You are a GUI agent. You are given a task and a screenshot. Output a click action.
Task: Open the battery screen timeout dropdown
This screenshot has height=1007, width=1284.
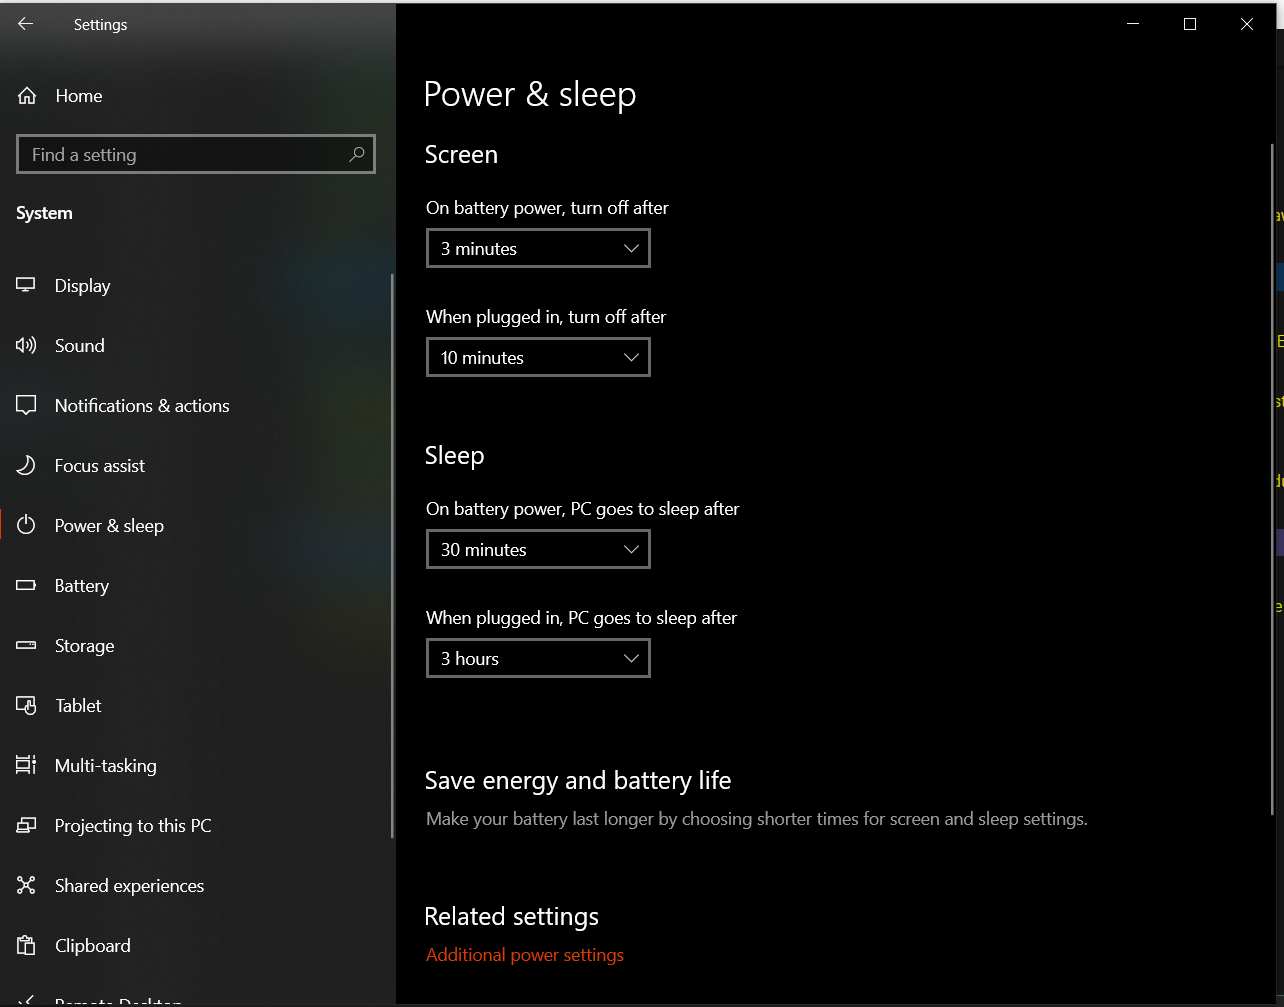(538, 248)
